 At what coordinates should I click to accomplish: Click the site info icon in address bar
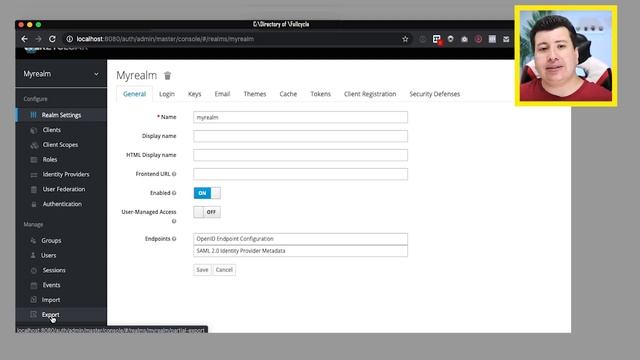coord(69,39)
